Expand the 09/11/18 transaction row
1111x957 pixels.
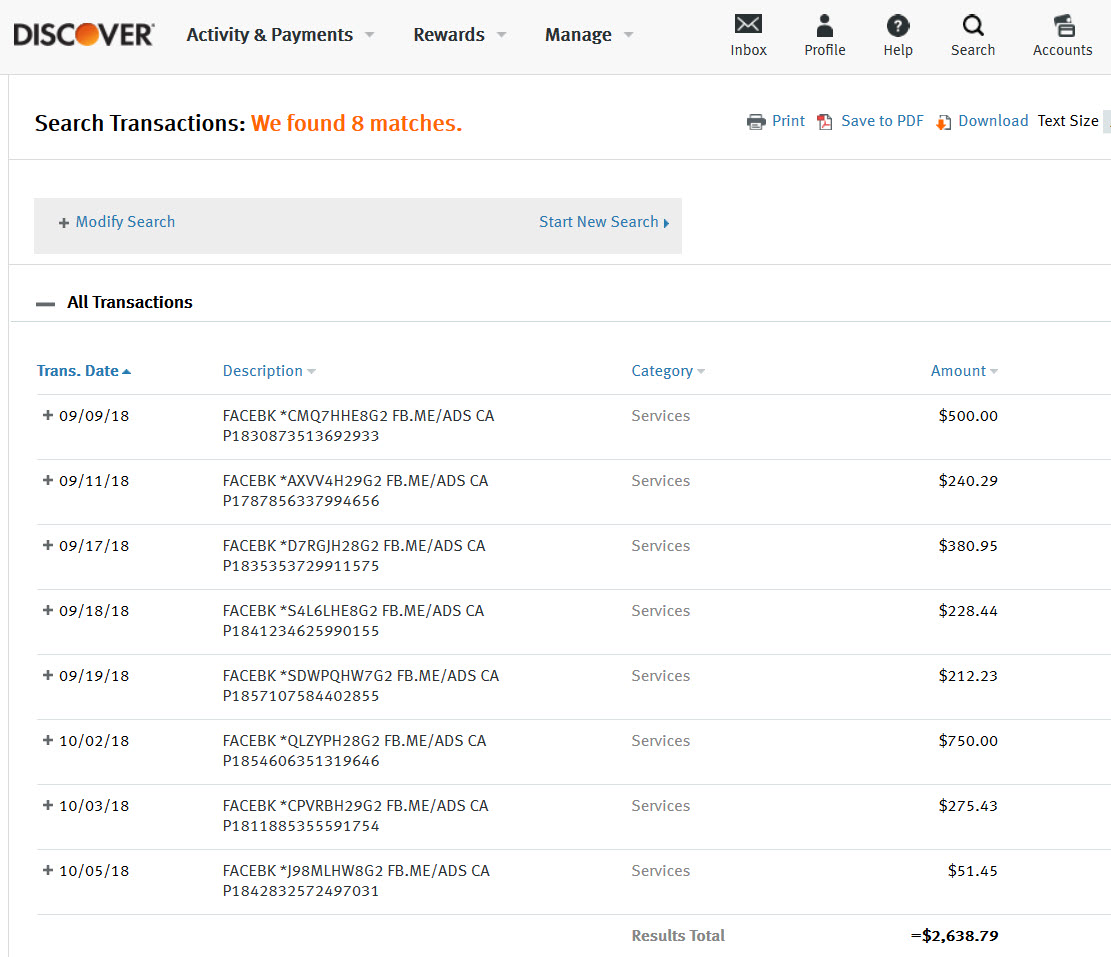coord(47,480)
